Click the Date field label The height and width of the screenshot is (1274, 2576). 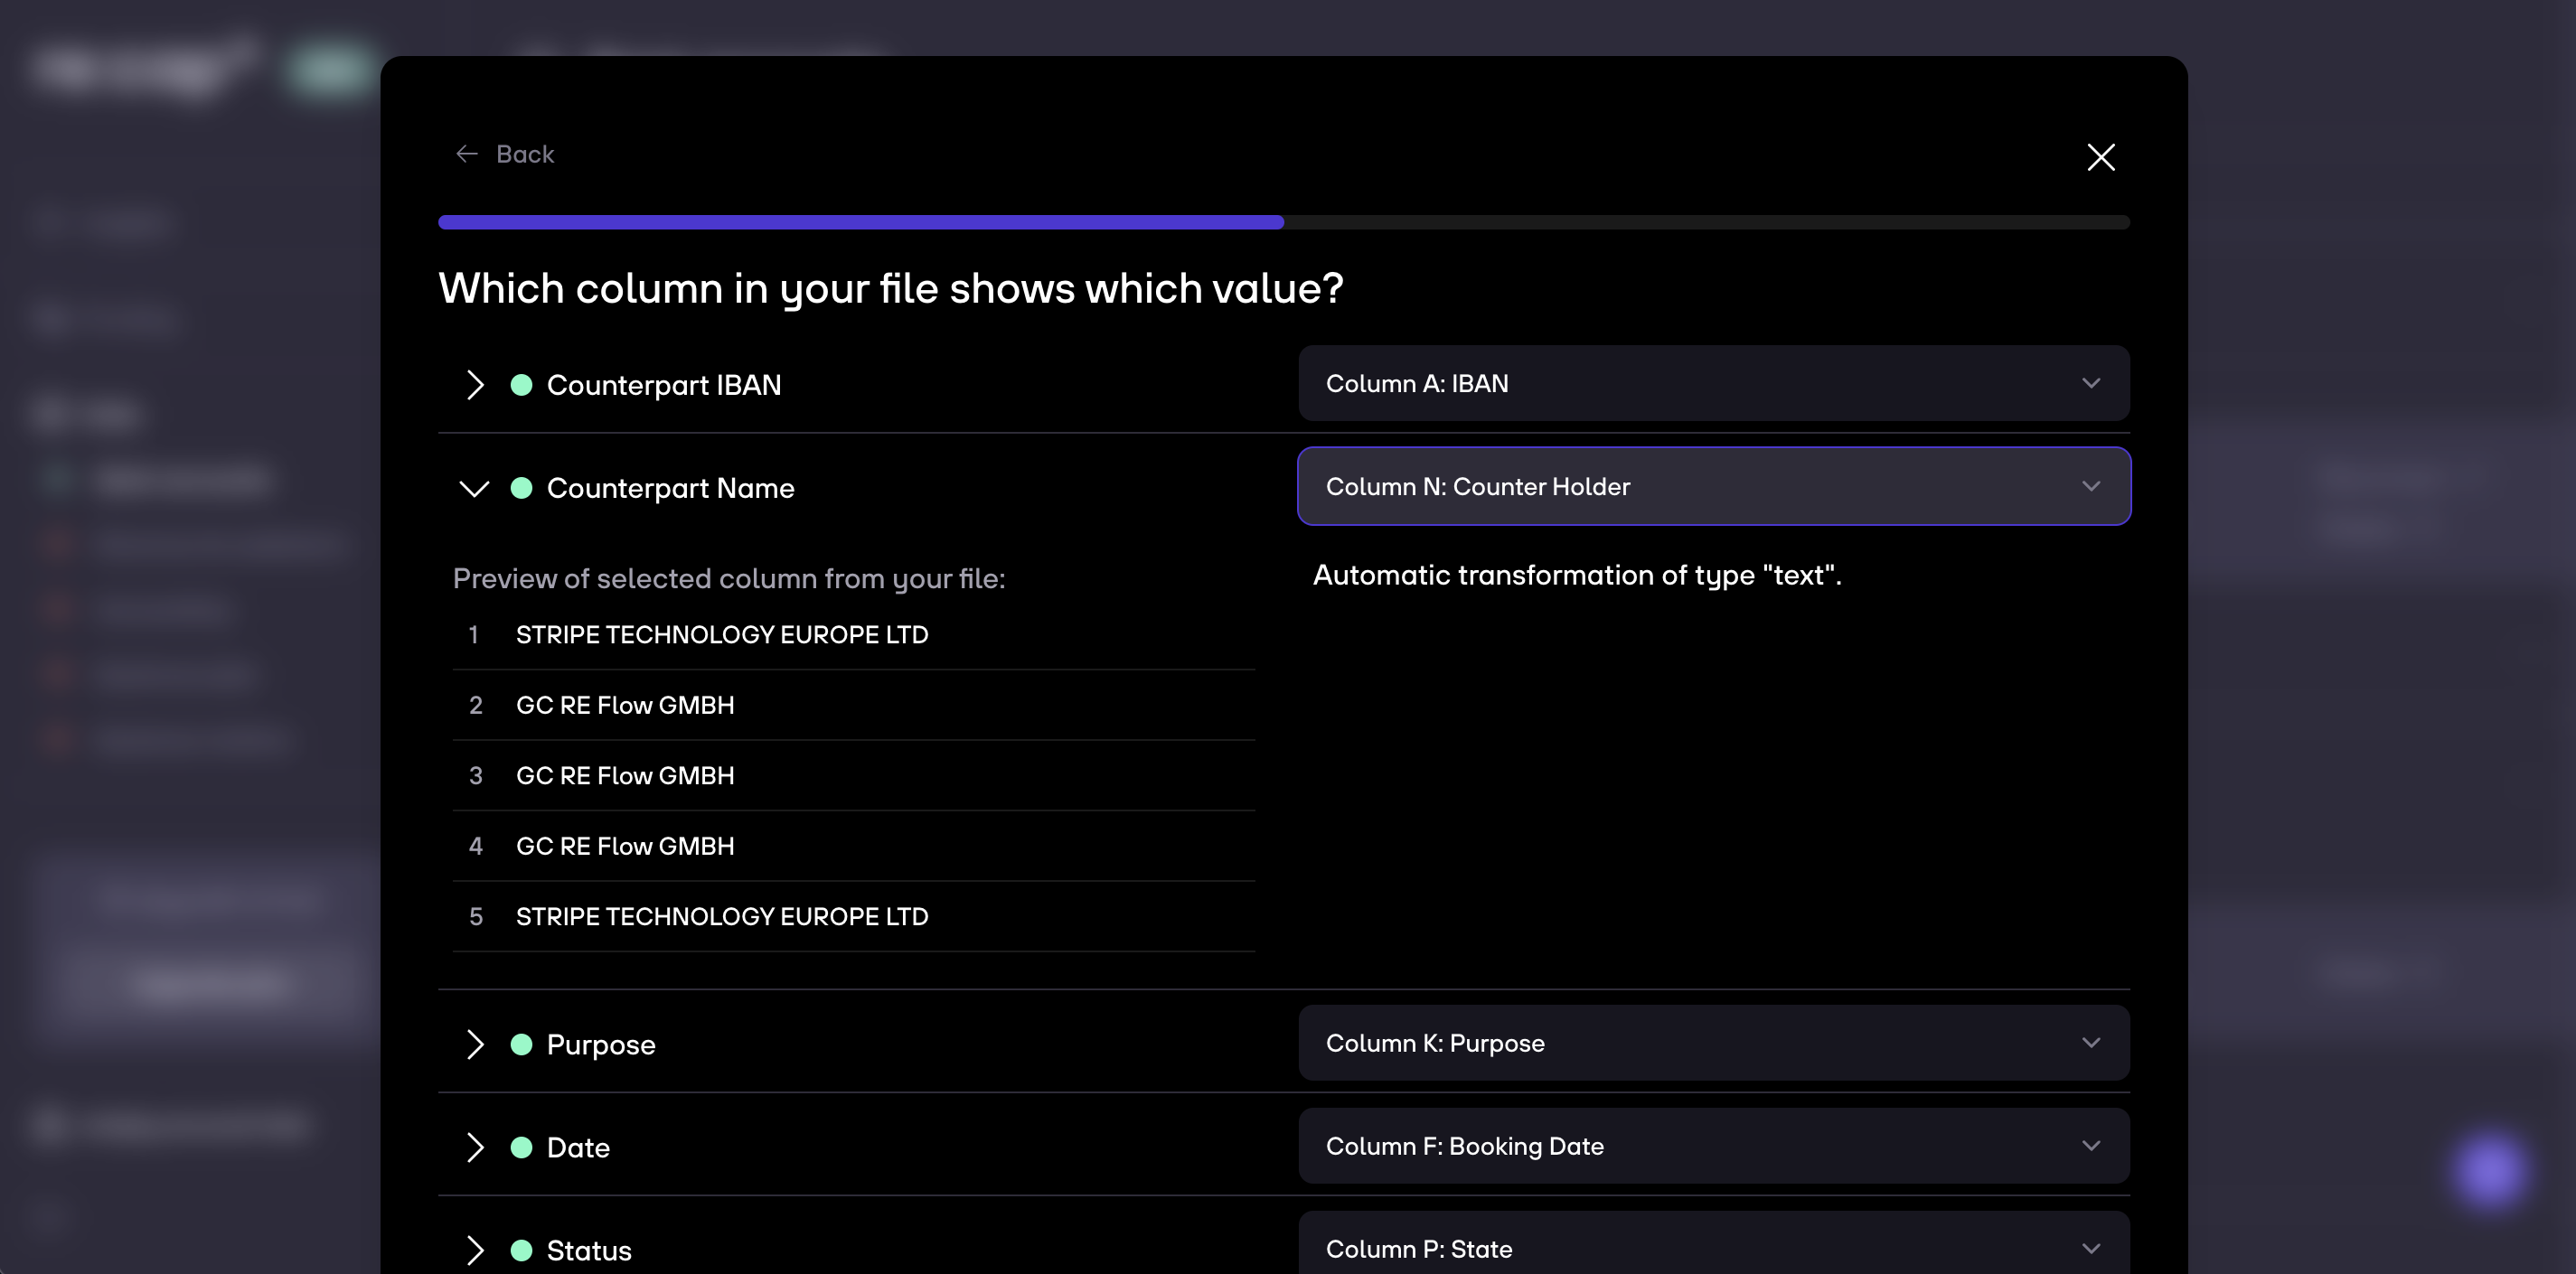(578, 1147)
